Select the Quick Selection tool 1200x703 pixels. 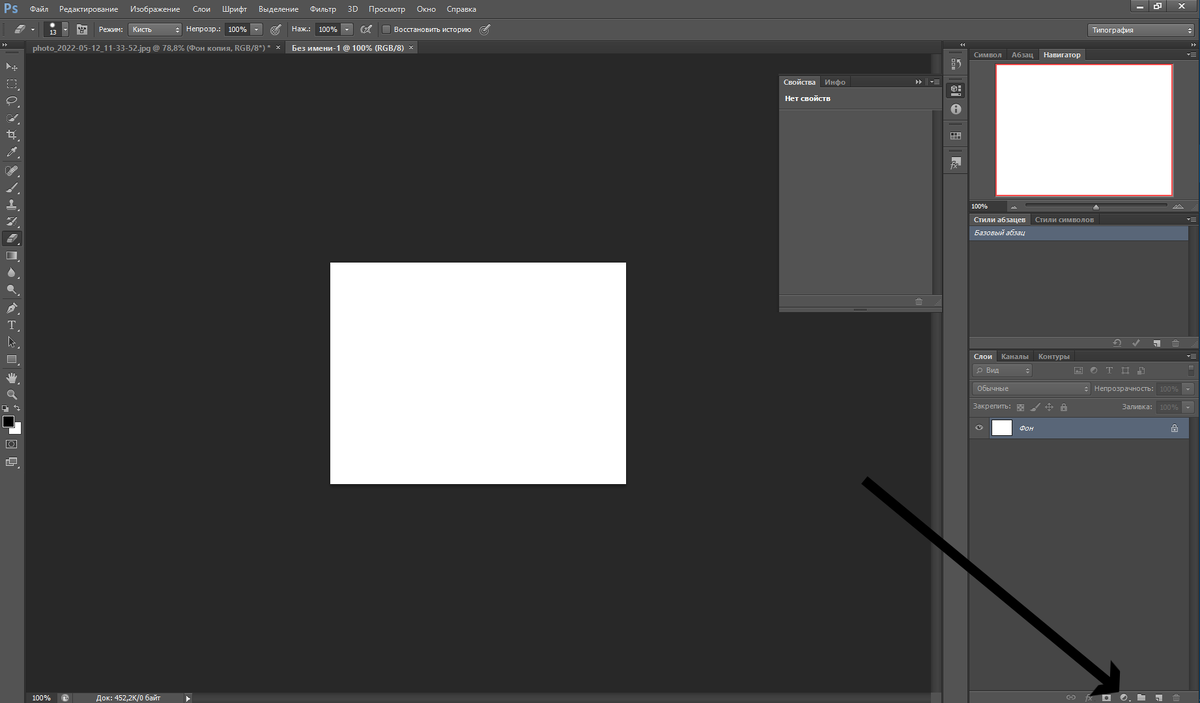pyautogui.click(x=12, y=118)
